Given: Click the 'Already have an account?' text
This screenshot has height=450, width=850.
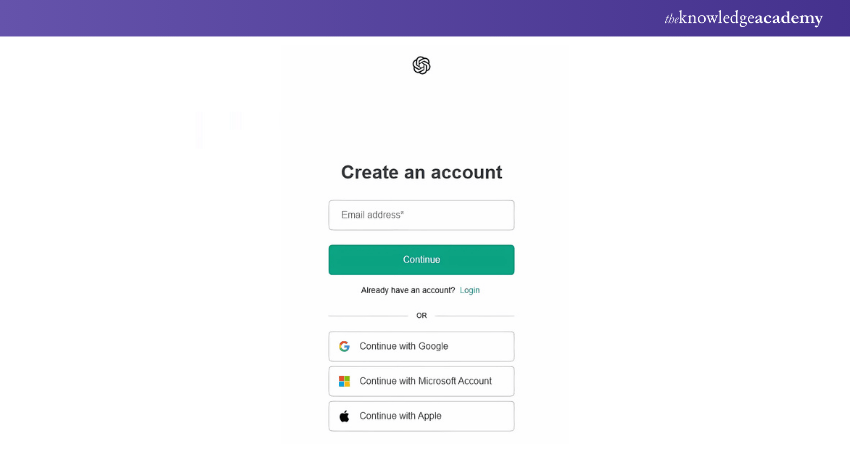Looking at the screenshot, I should [x=408, y=290].
